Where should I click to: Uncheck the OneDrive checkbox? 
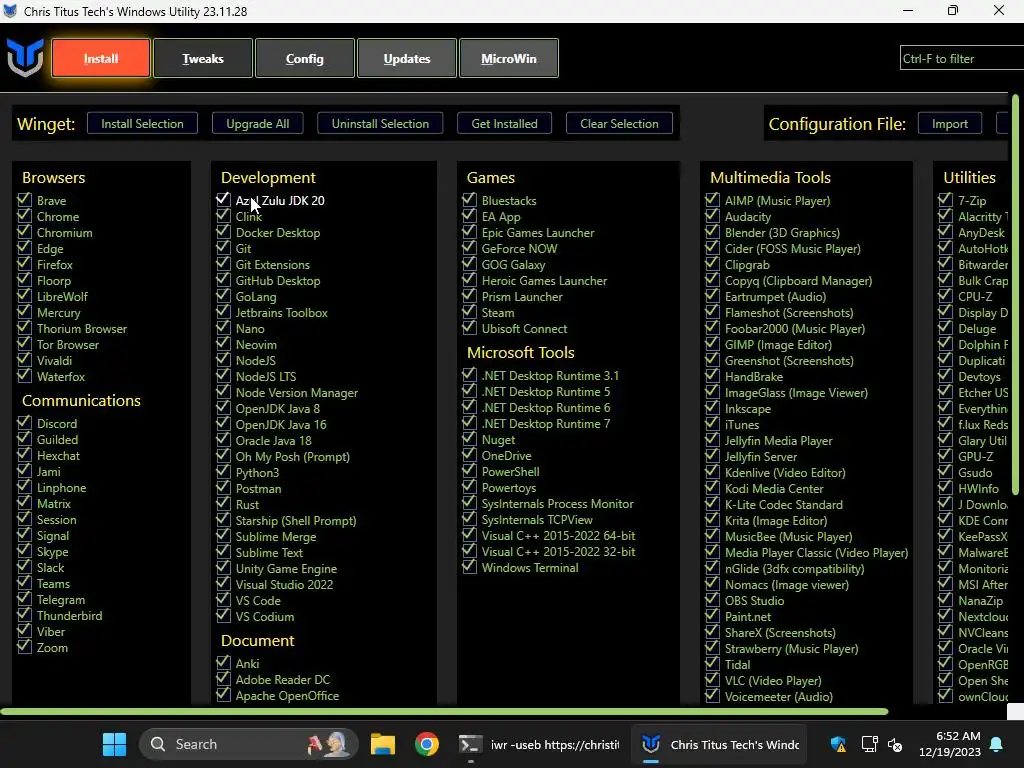click(x=469, y=455)
